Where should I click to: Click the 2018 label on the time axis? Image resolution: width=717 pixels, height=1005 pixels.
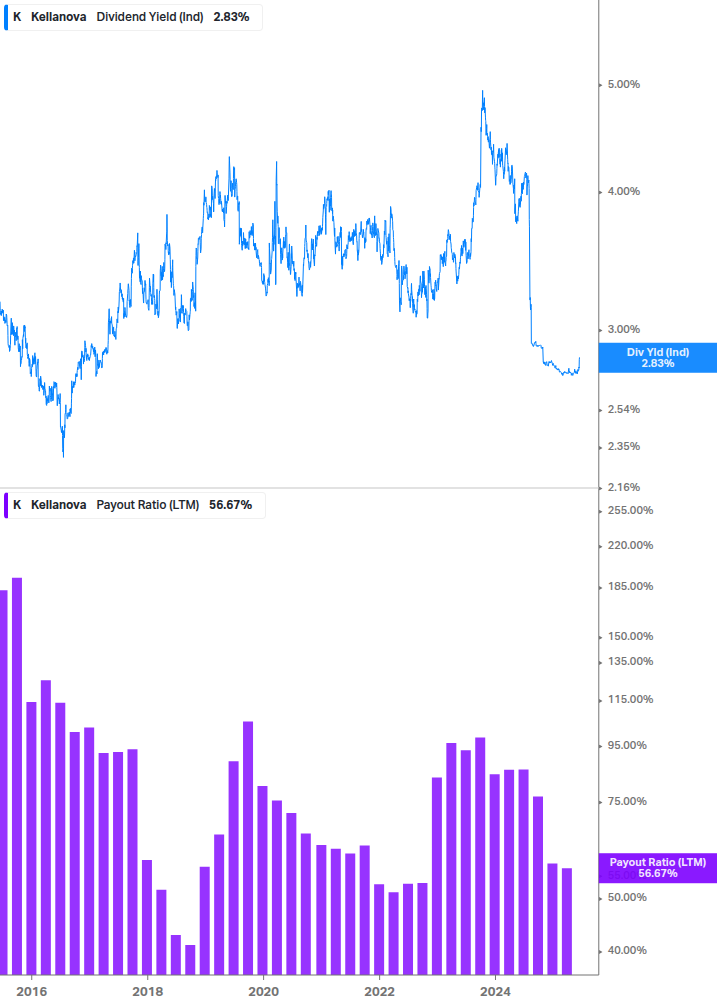(x=147, y=992)
